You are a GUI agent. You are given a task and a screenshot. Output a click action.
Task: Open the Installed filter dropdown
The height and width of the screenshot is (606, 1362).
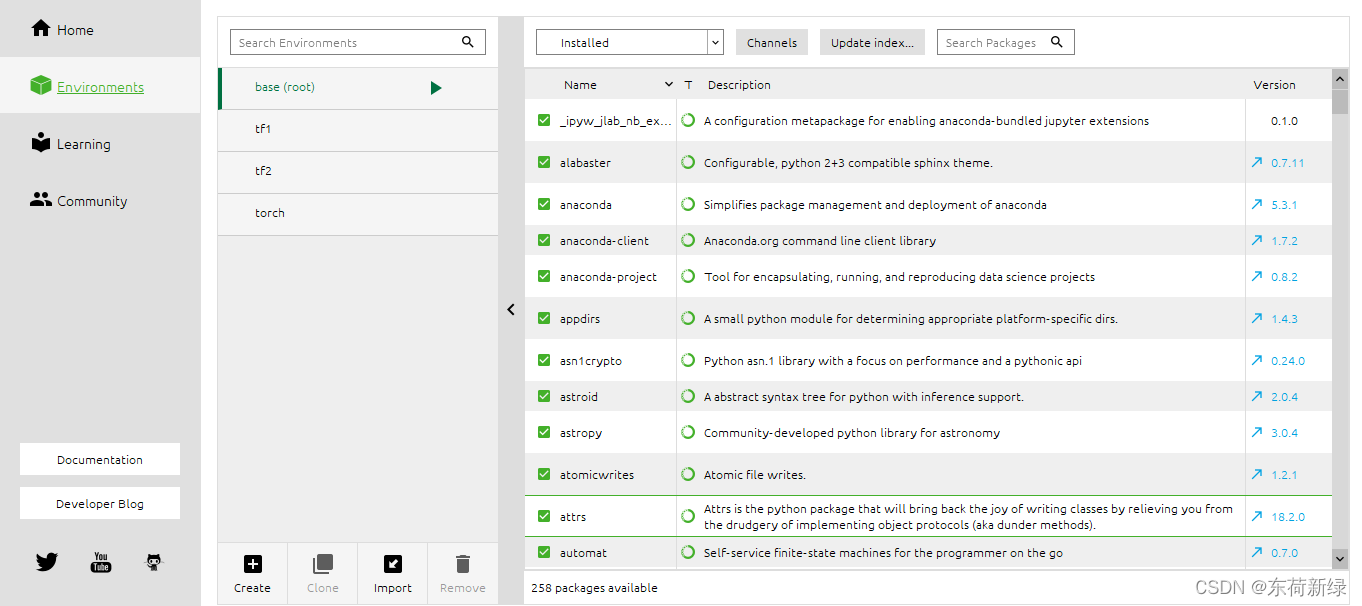[x=630, y=42]
